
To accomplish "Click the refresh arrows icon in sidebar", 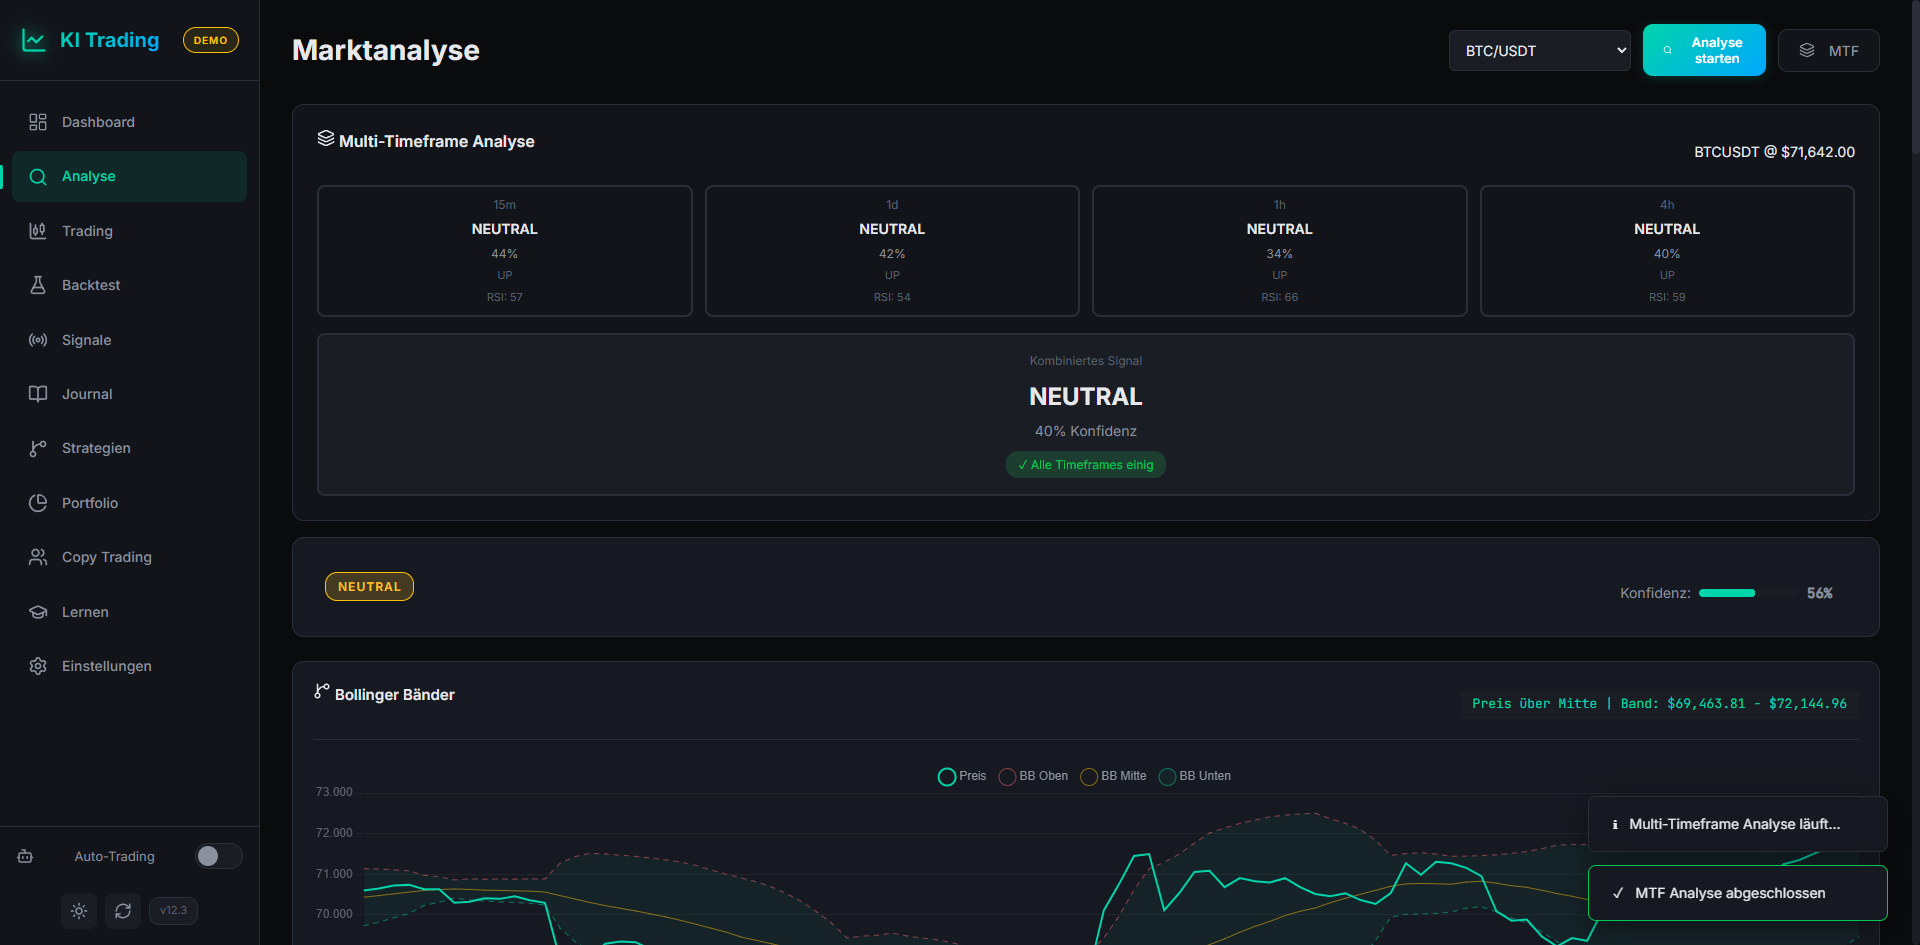I will pos(123,911).
